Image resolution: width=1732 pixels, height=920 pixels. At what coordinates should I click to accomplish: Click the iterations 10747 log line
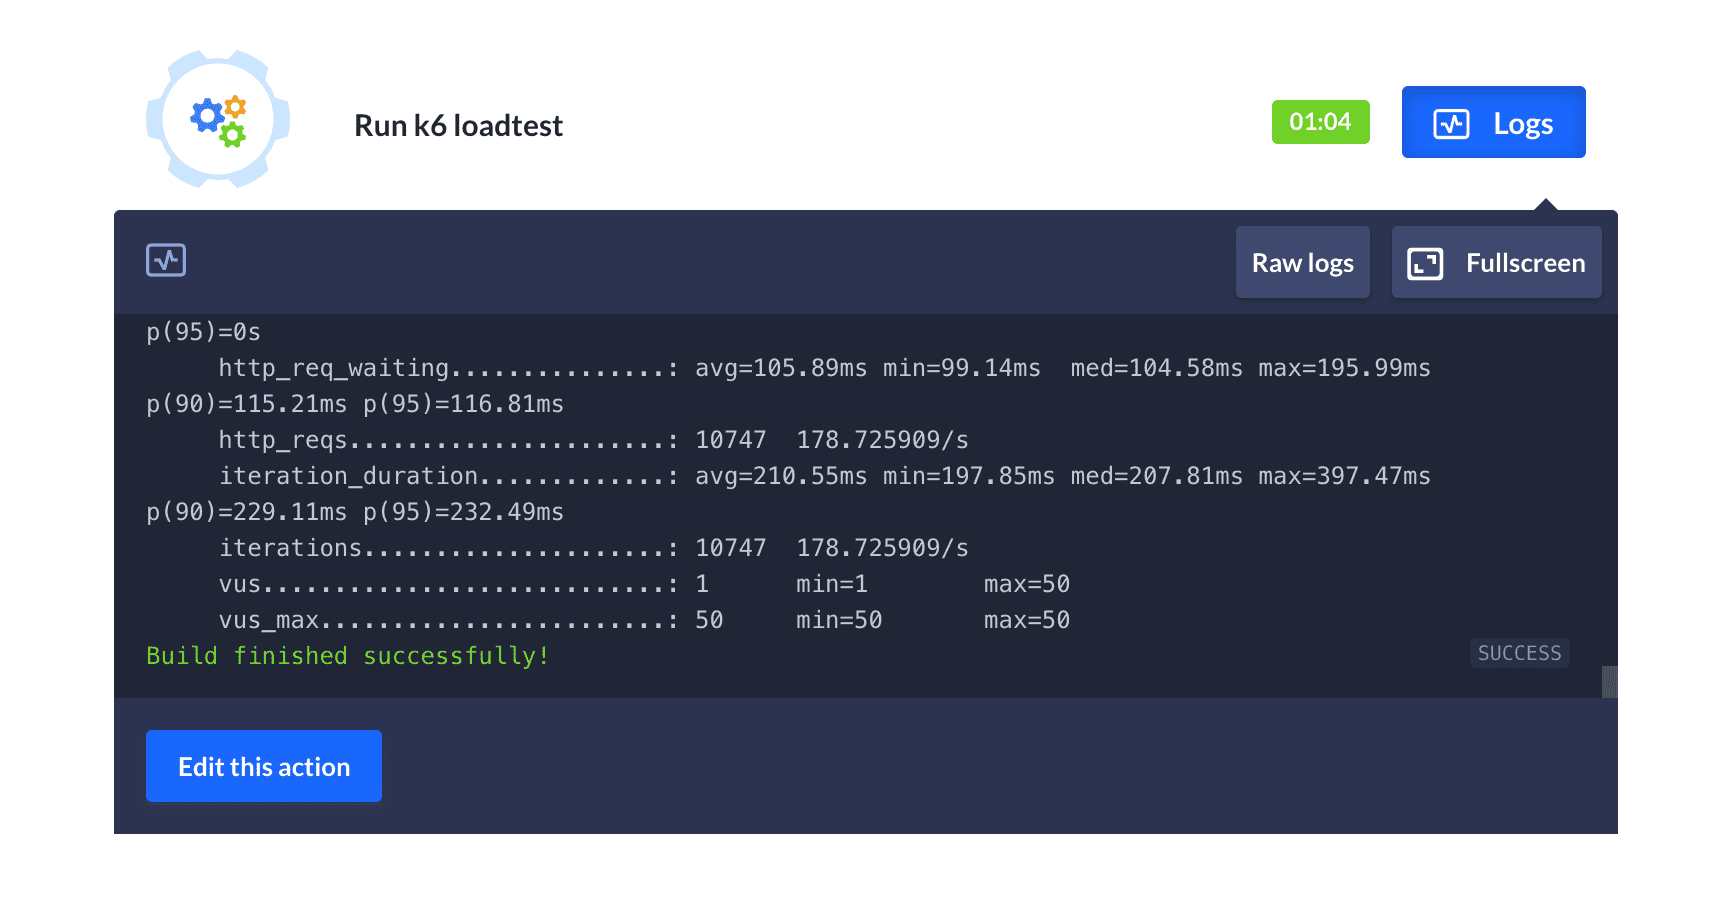click(593, 548)
